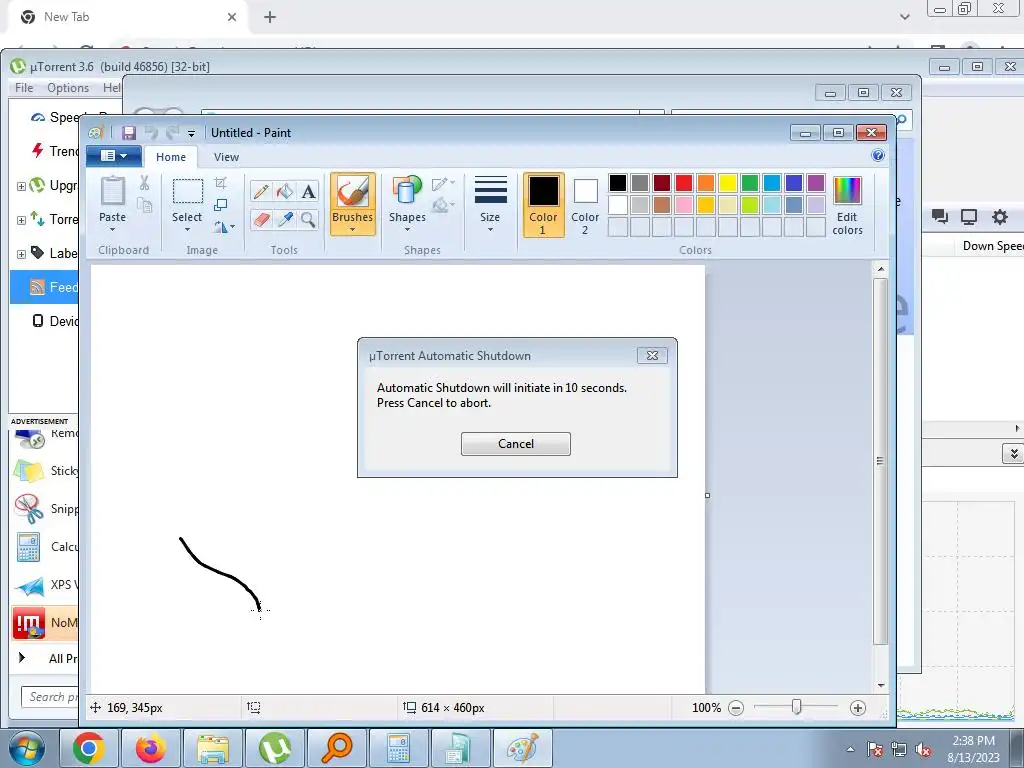
Task: Open Paint Help question mark icon
Action: coord(878,155)
